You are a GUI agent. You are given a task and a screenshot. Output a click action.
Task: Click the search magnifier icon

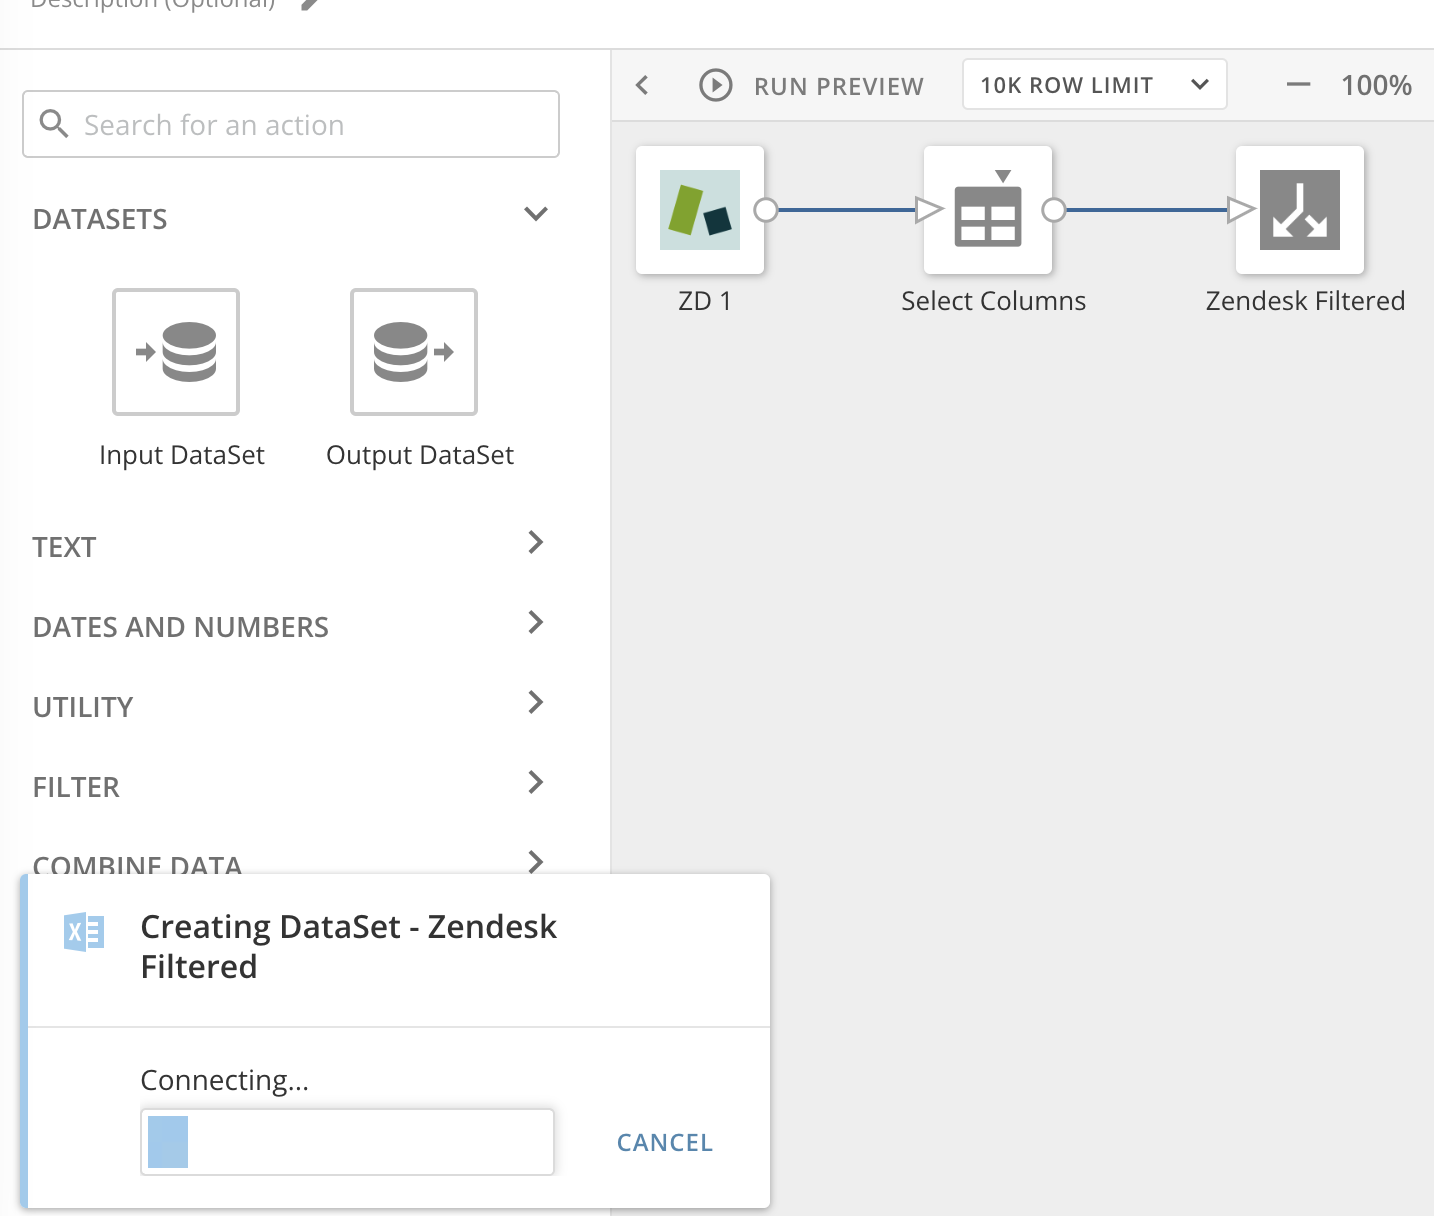coord(55,124)
